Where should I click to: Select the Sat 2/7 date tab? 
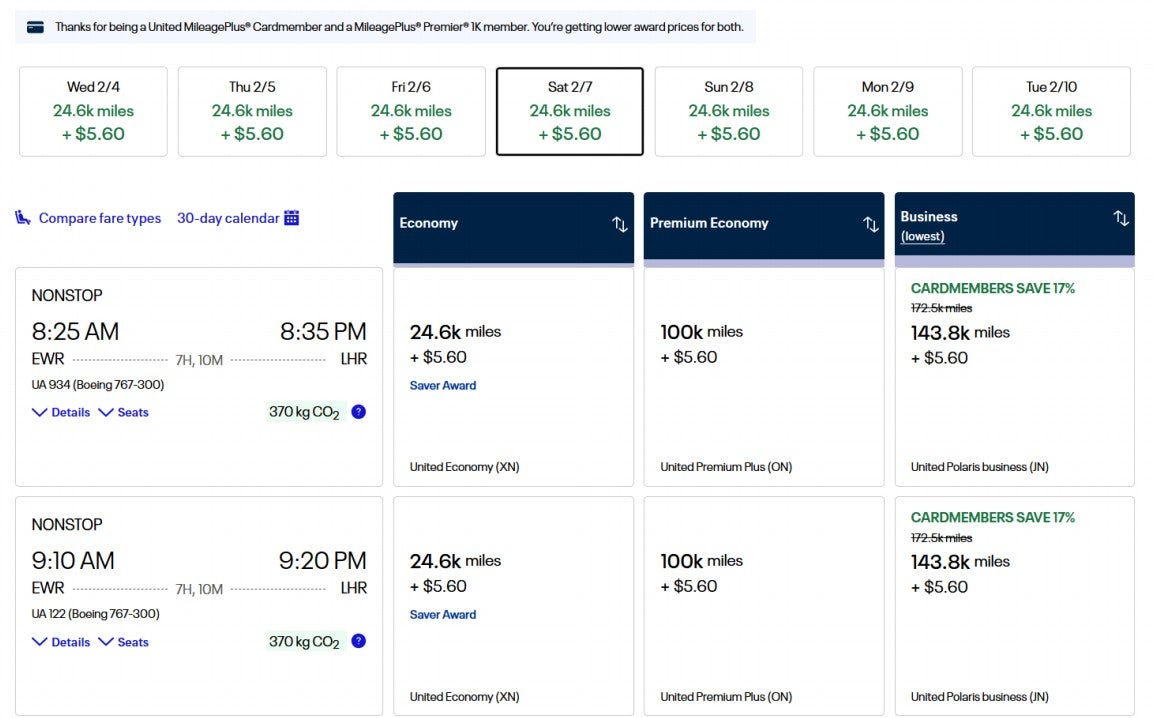point(569,111)
